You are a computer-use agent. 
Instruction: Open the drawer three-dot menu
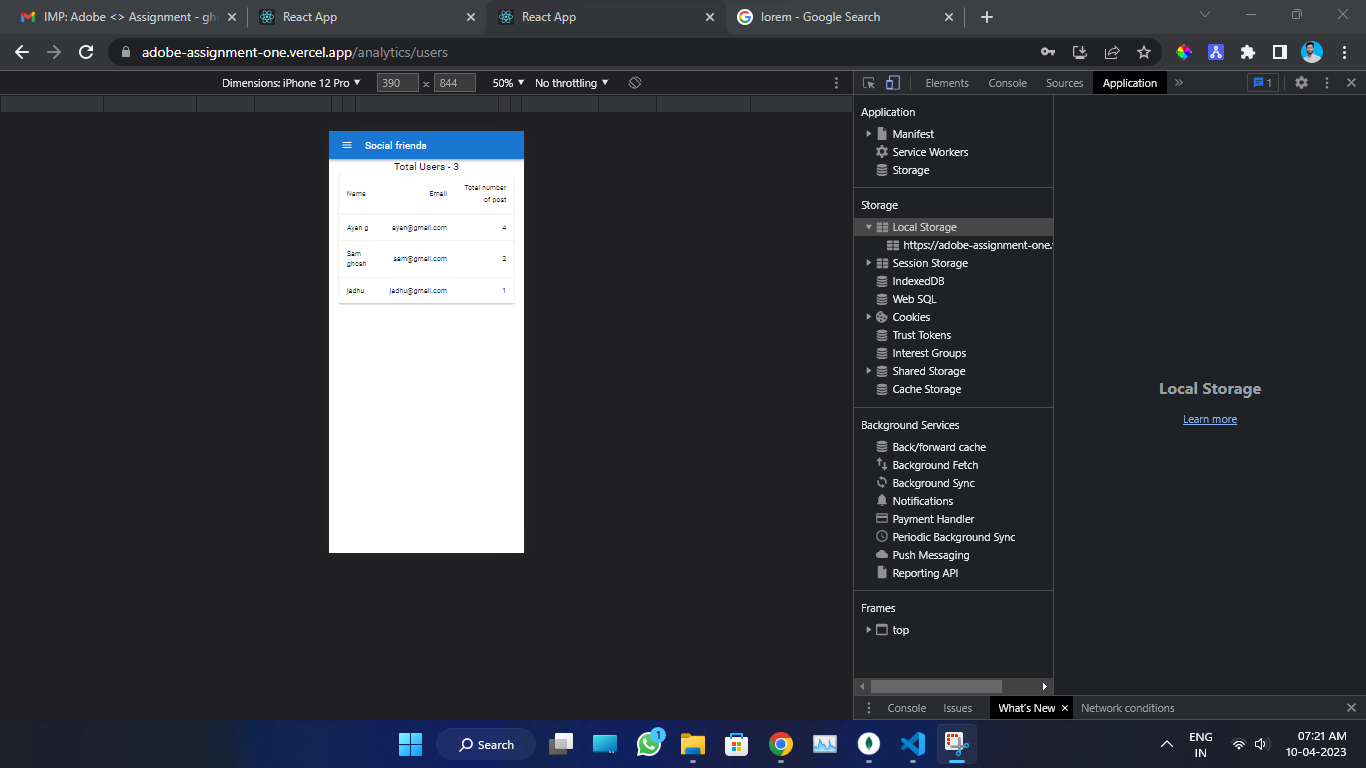click(868, 708)
